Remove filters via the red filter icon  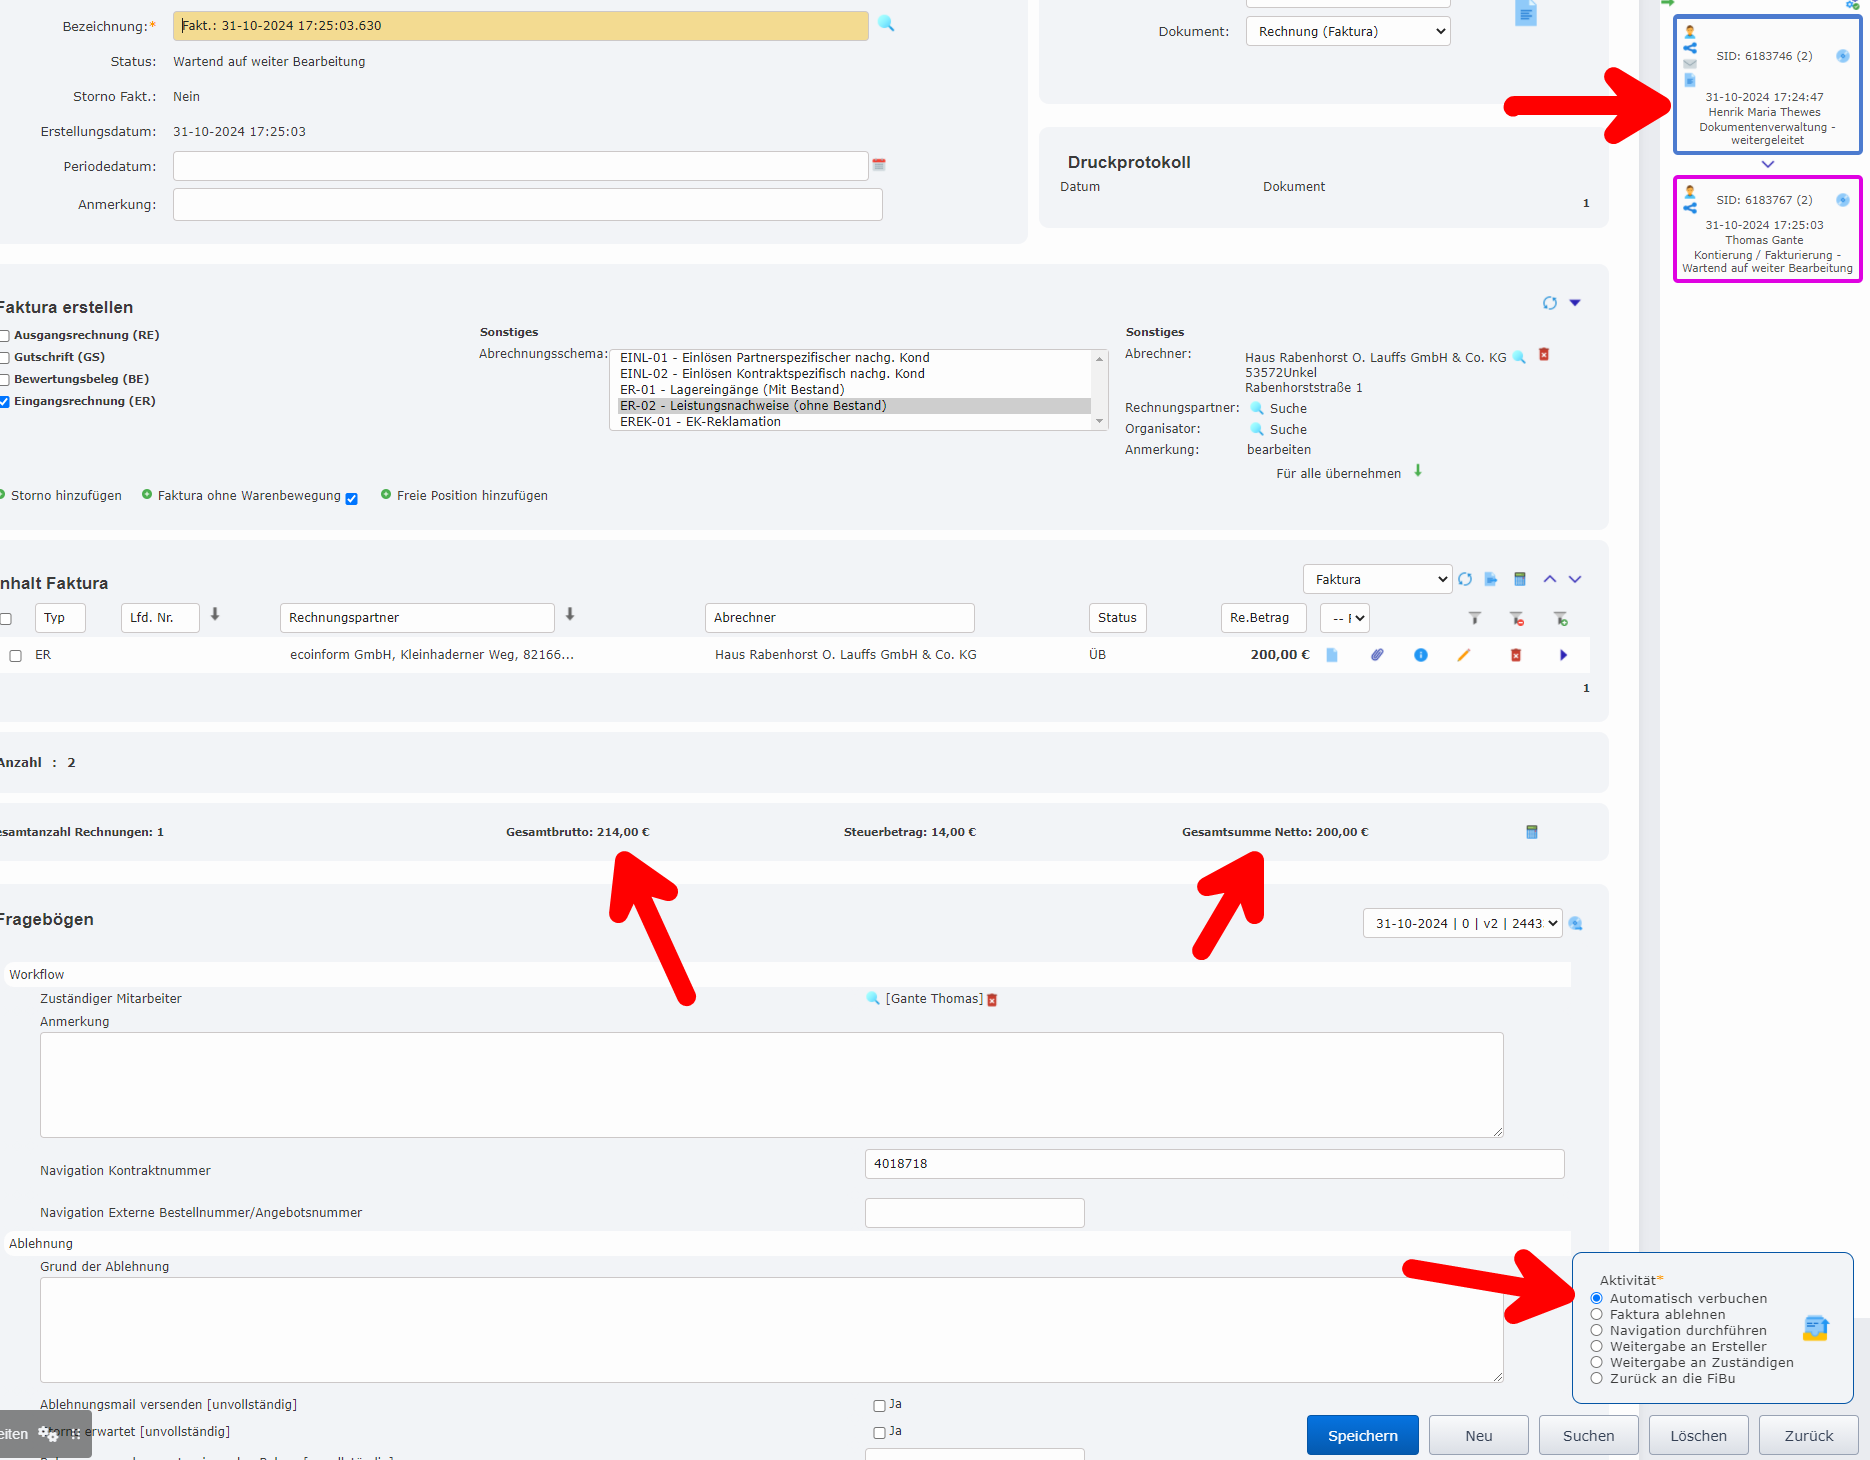(x=1518, y=619)
